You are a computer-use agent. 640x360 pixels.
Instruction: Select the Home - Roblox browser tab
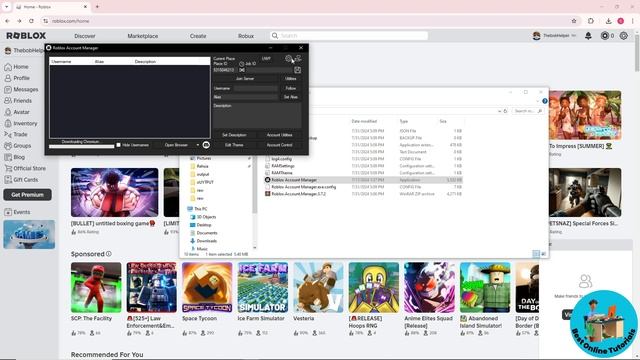click(x=52, y=7)
